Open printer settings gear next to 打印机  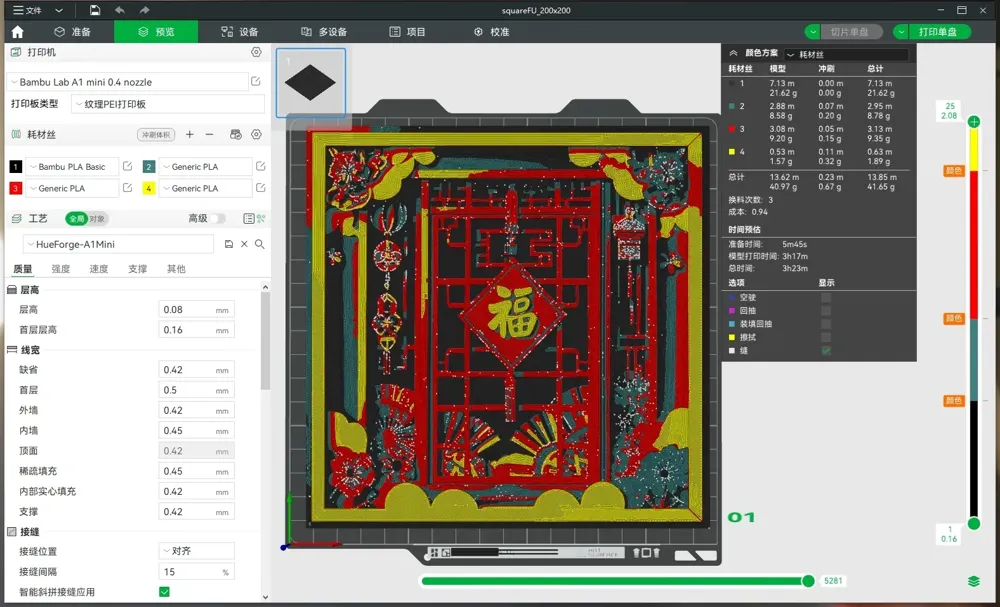(x=256, y=52)
